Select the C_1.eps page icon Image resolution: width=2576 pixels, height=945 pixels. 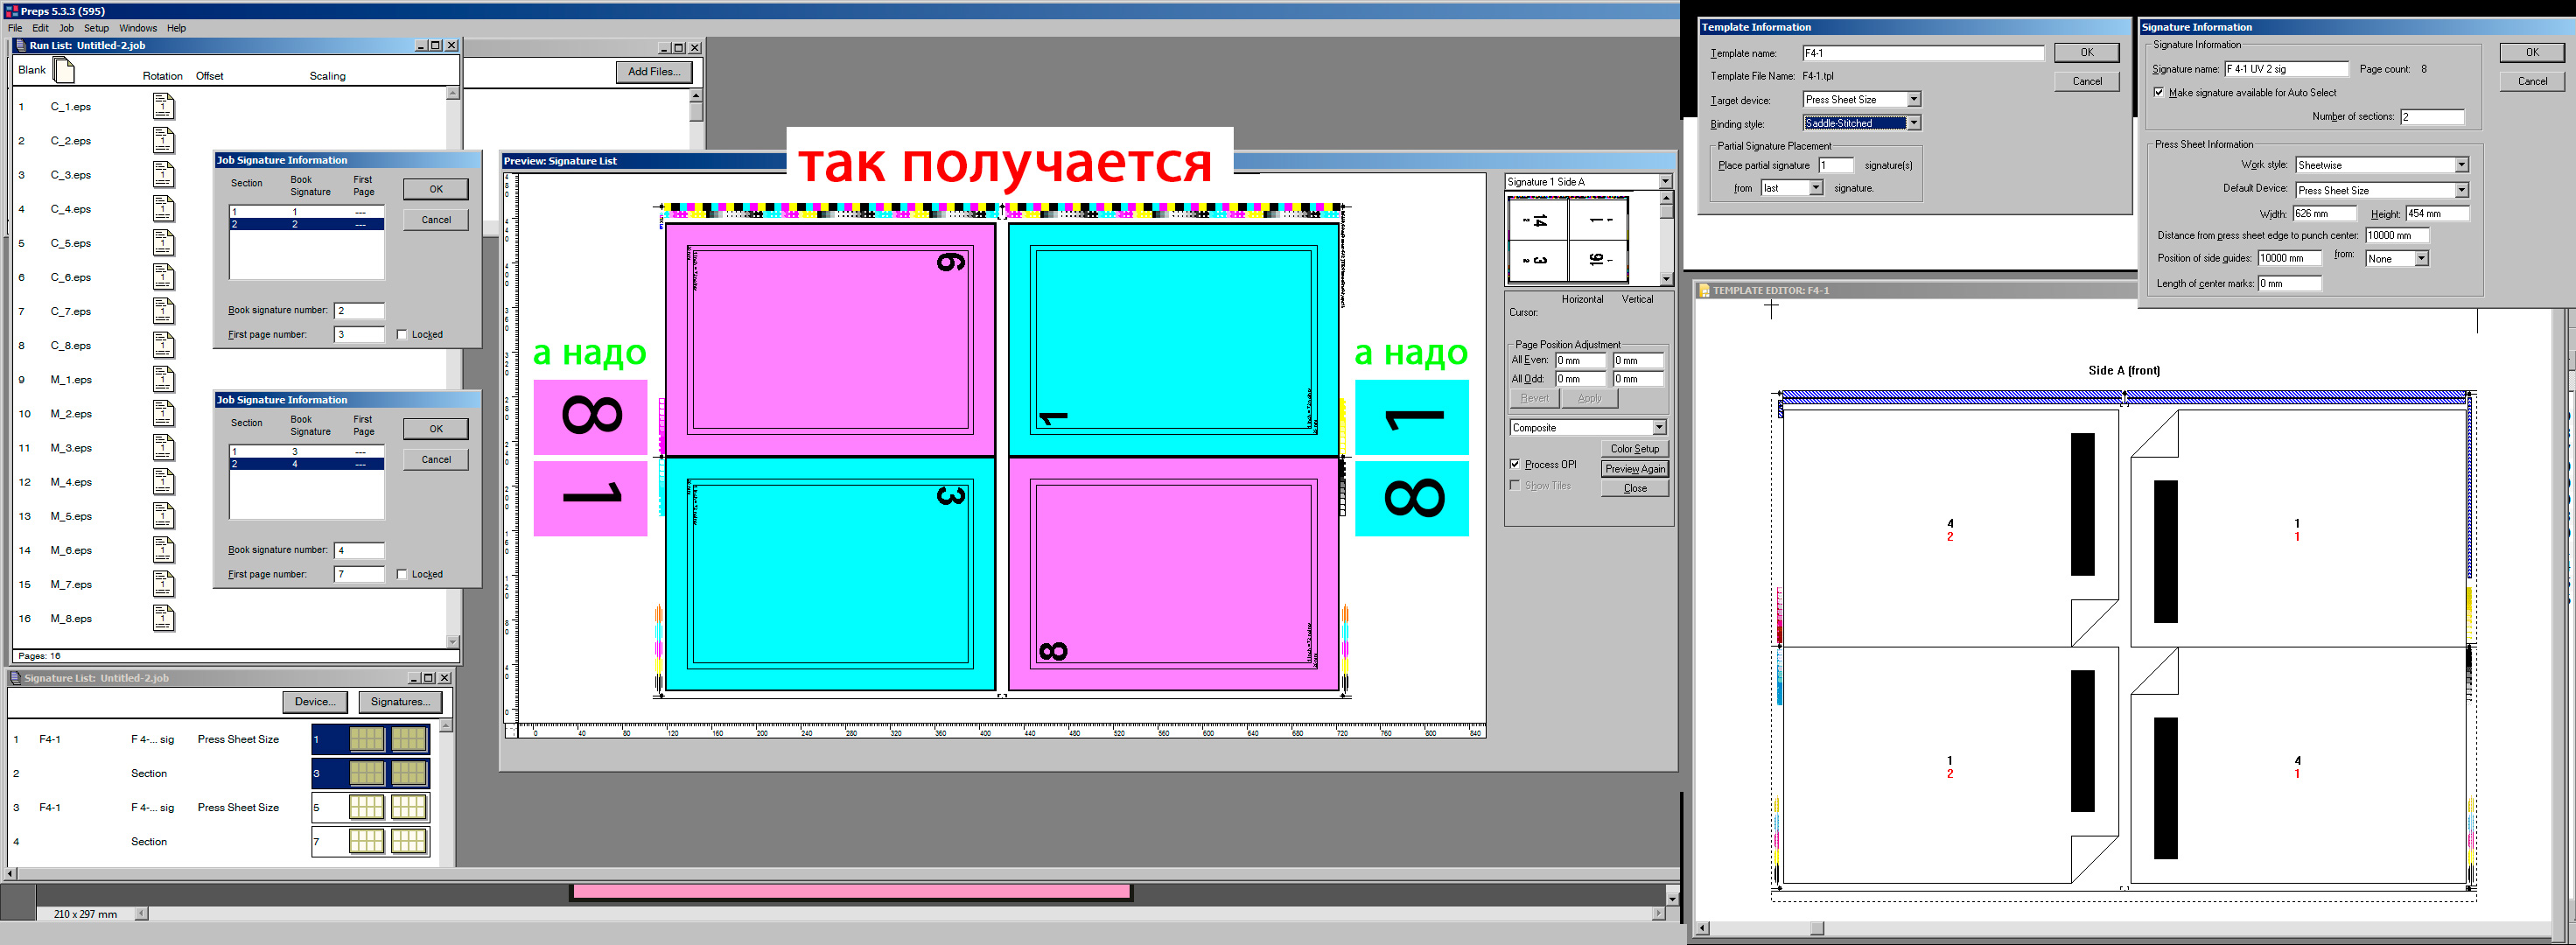pos(163,106)
